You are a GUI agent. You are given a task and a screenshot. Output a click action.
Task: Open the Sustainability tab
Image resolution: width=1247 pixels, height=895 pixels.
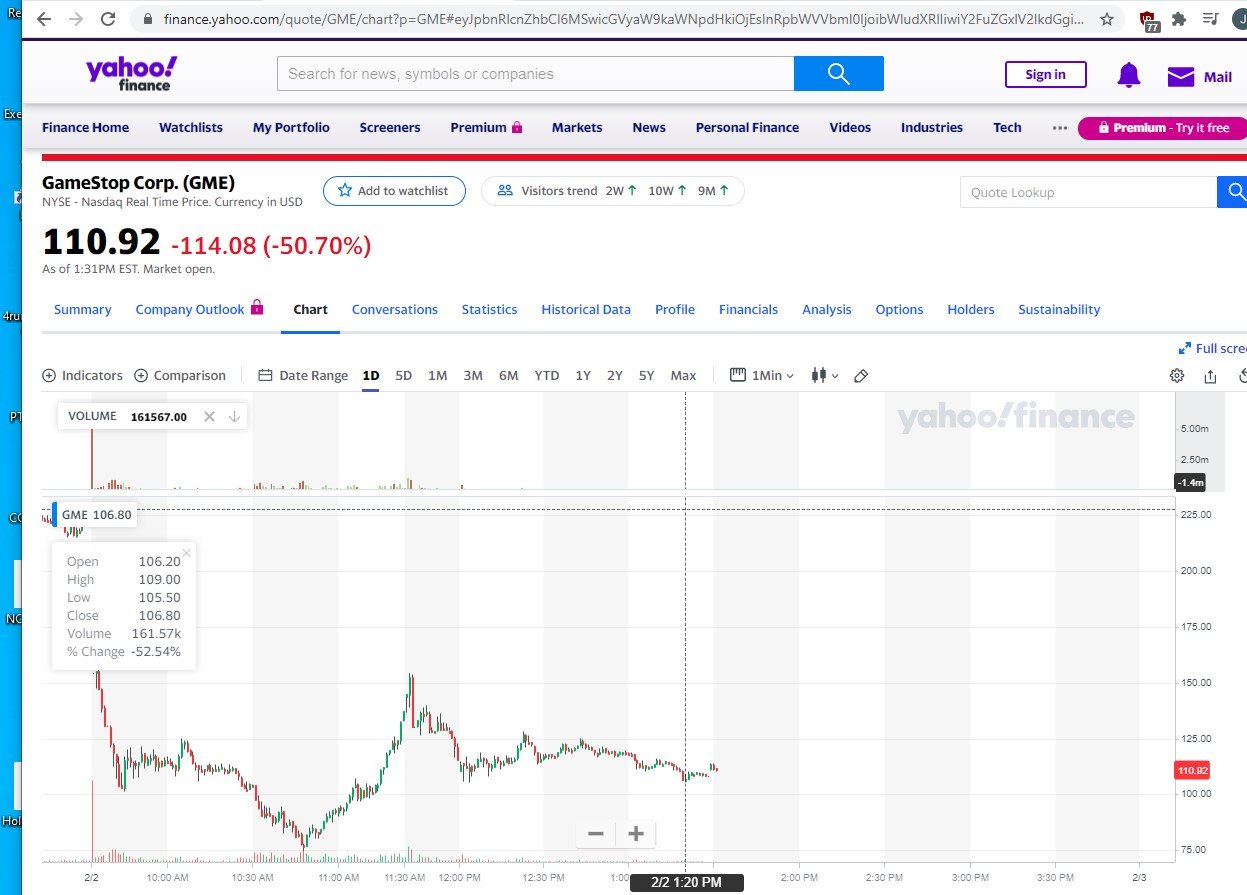tap(1059, 310)
